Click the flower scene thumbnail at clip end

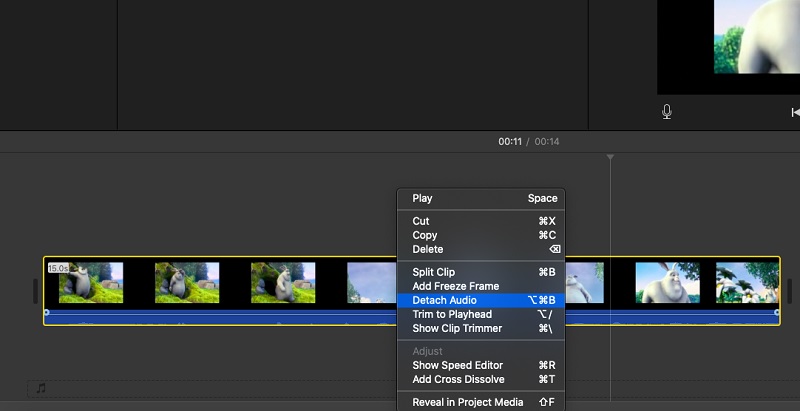click(747, 282)
